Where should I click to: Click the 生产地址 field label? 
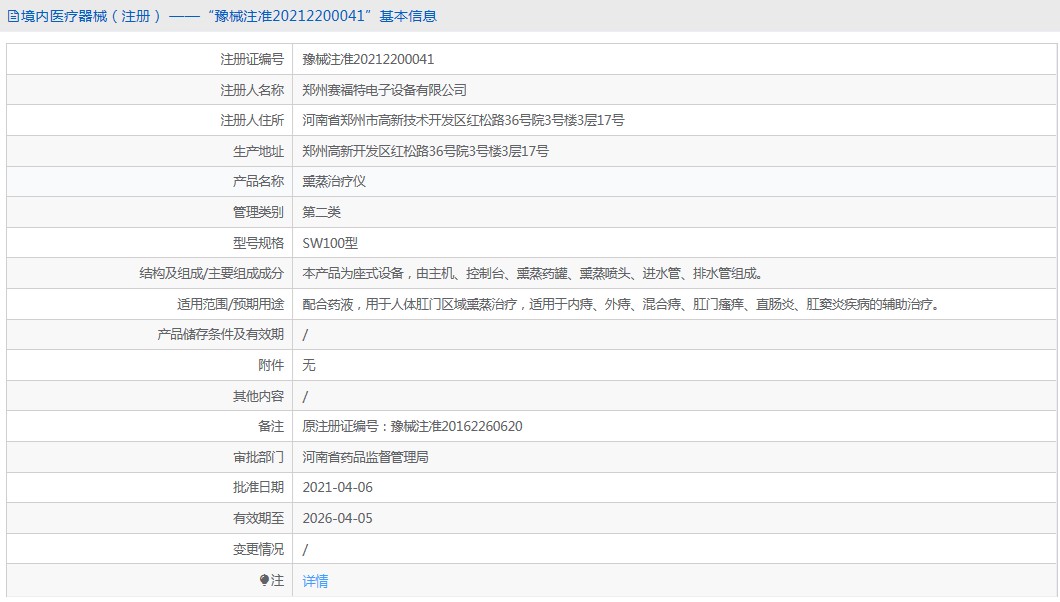click(x=258, y=151)
